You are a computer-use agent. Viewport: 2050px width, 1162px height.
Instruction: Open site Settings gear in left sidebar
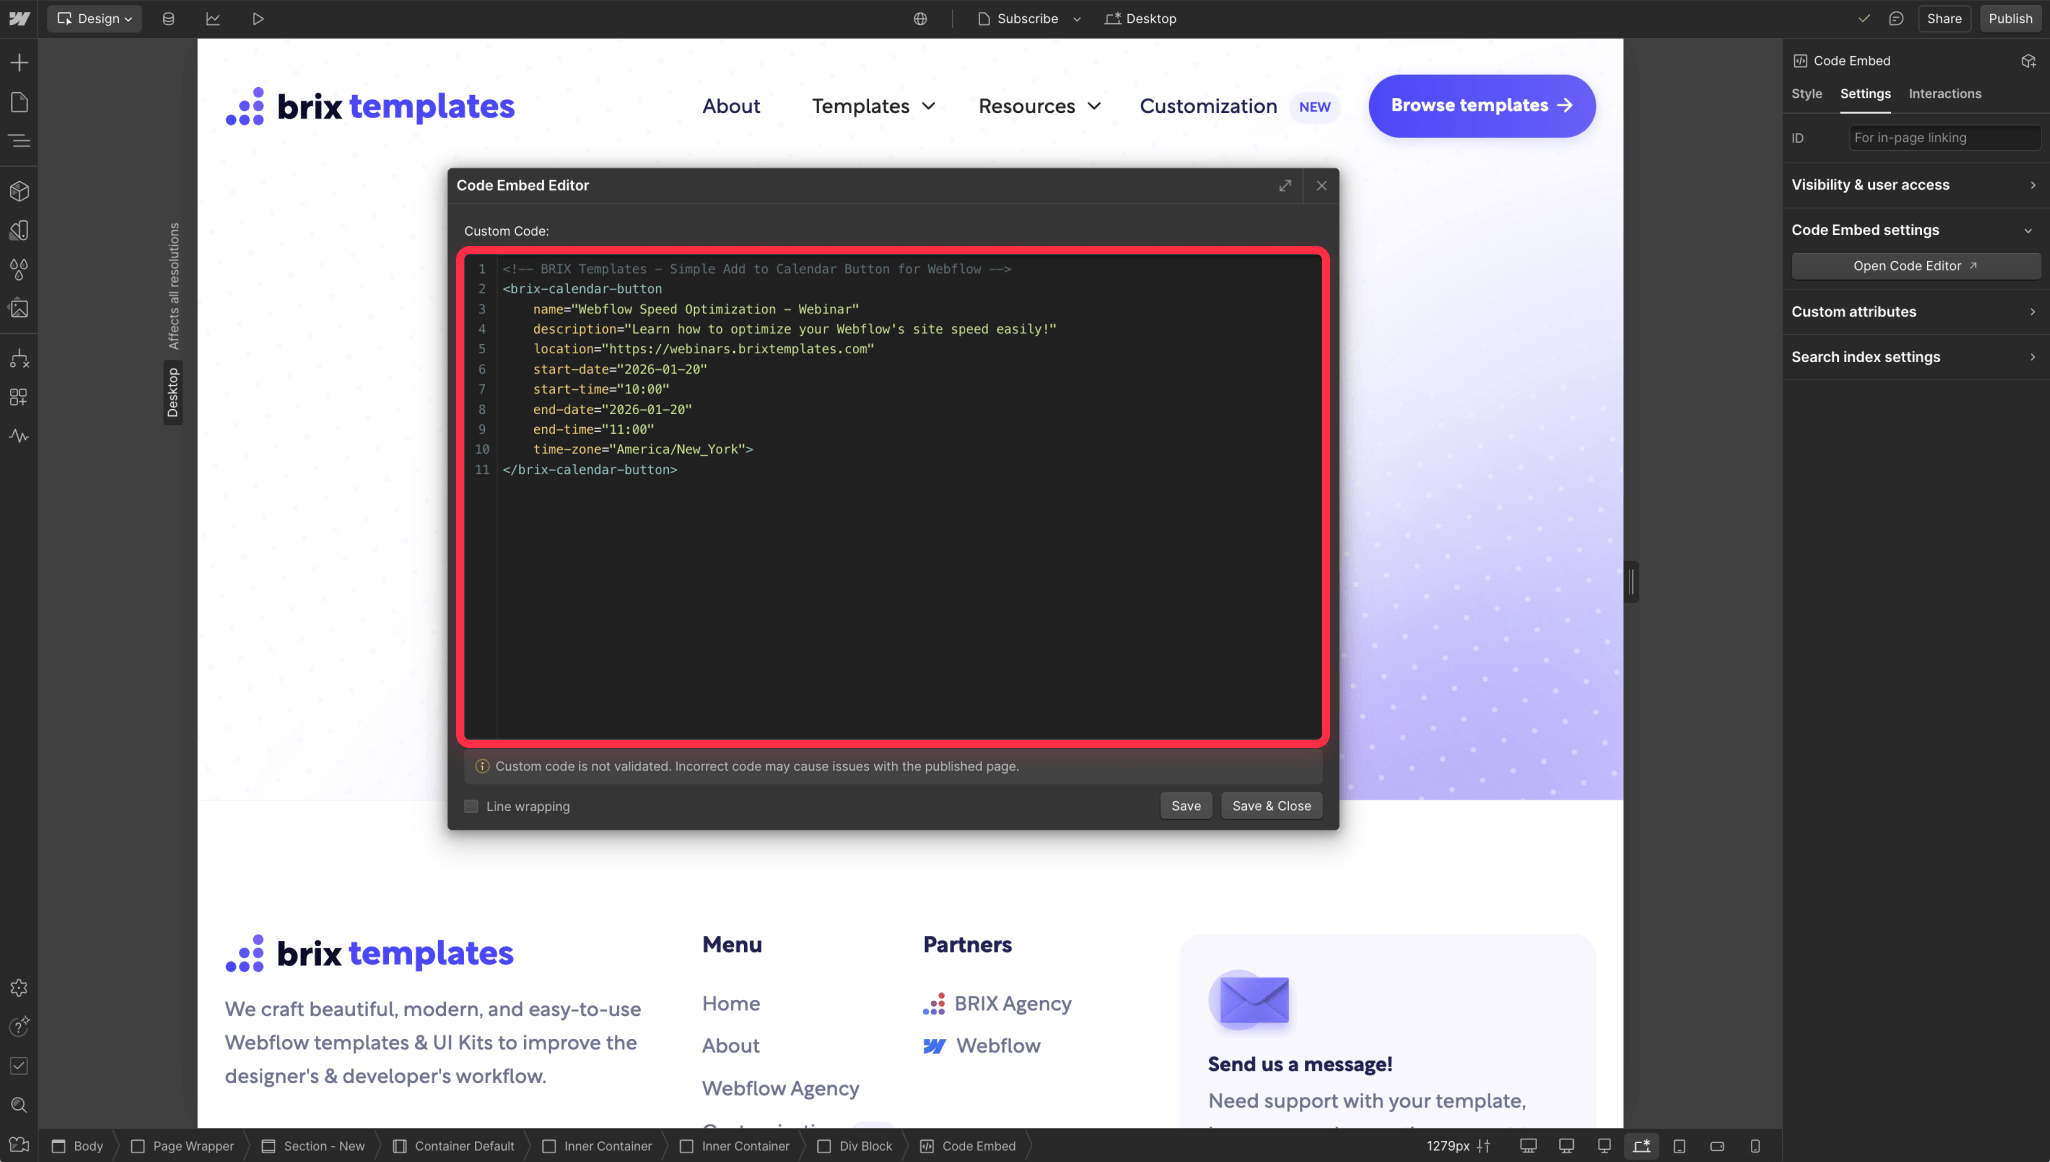19,988
